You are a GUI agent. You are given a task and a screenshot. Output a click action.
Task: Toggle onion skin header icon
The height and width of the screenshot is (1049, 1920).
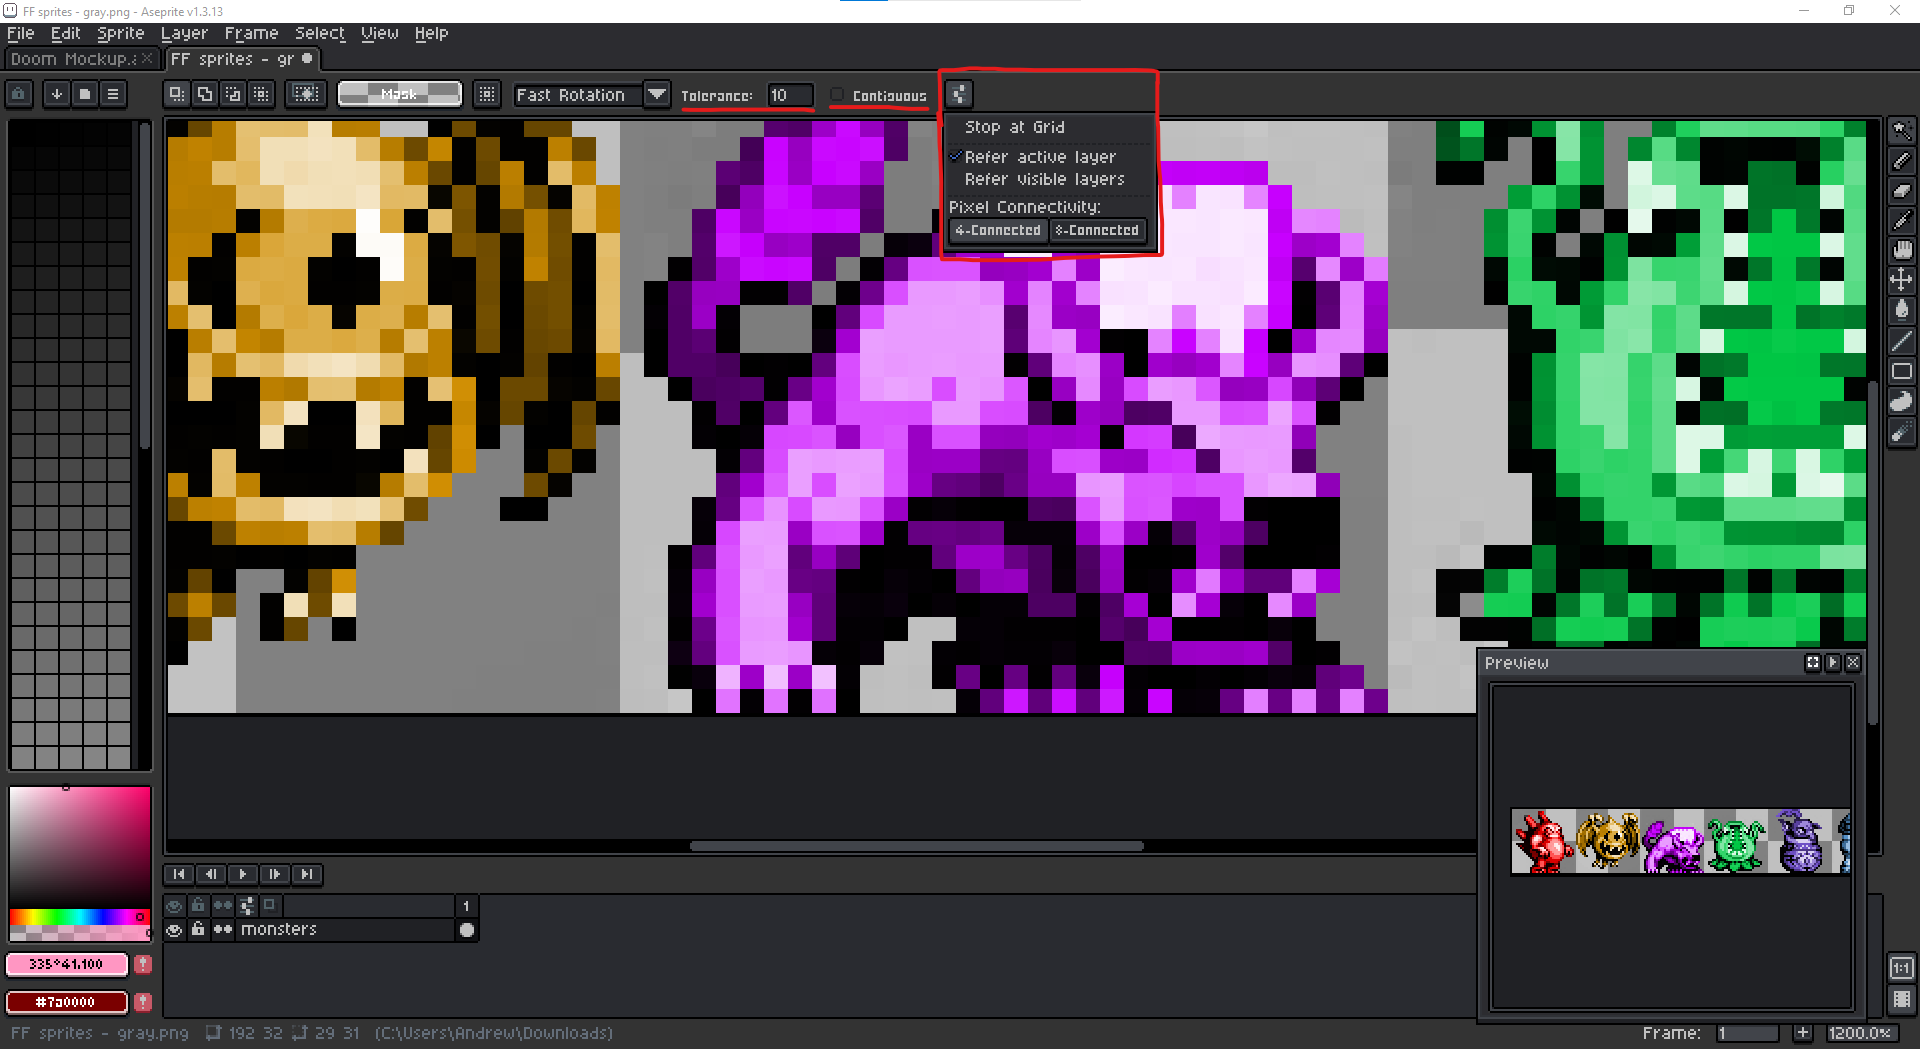pyautogui.click(x=269, y=905)
